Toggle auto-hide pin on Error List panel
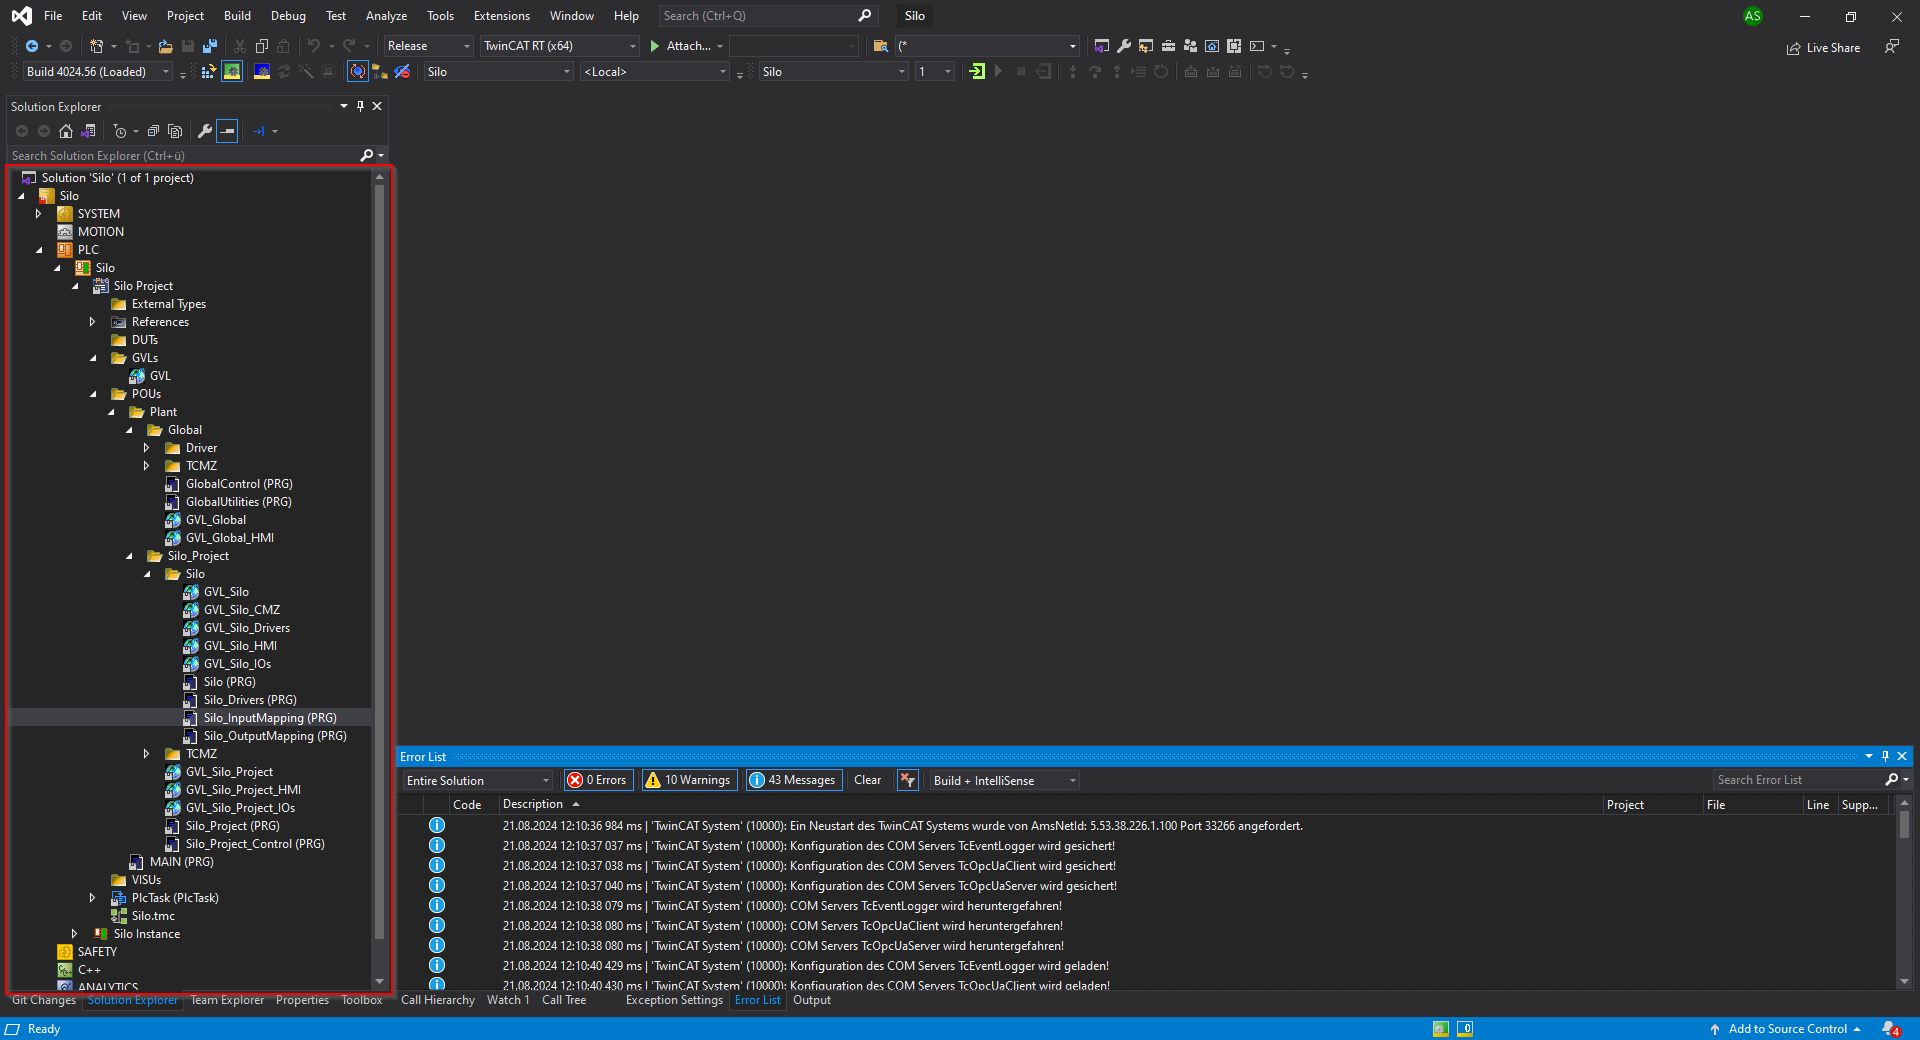Viewport: 1920px width, 1040px height. tap(1885, 756)
